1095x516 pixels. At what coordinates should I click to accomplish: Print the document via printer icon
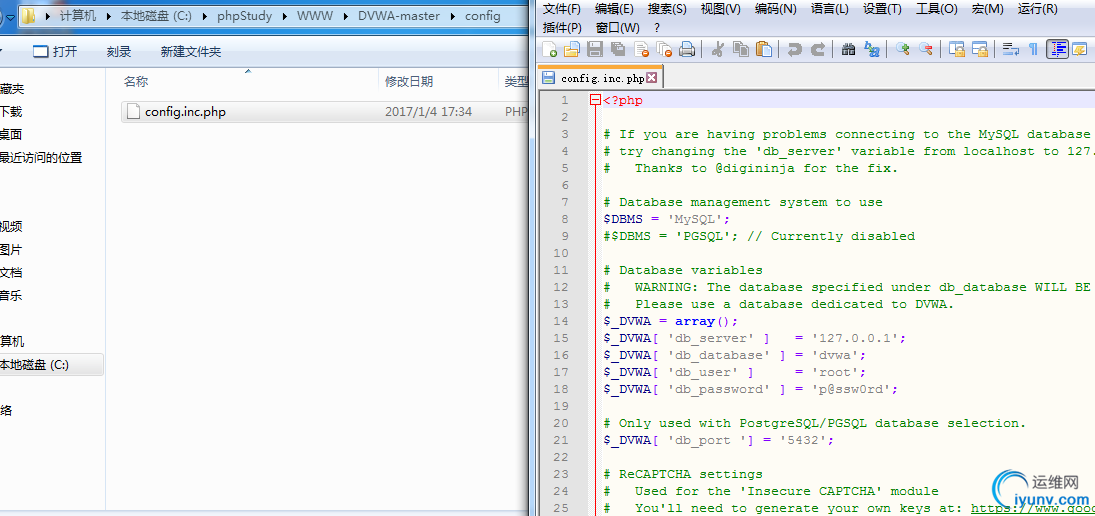coord(687,49)
